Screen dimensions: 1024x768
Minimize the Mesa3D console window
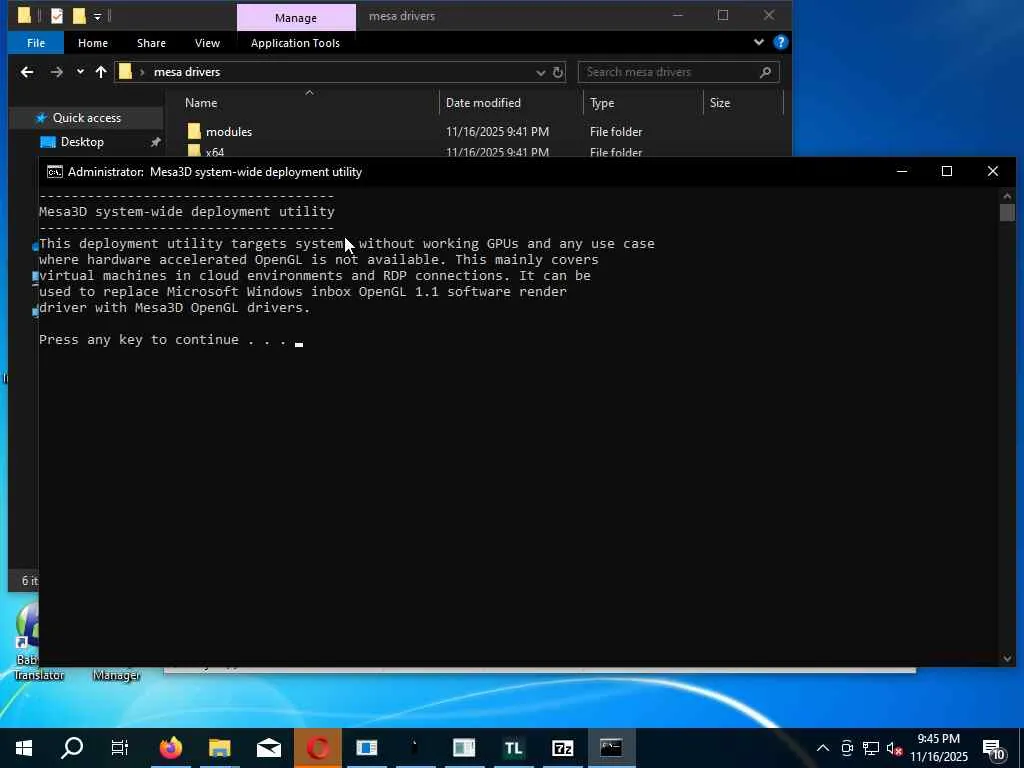902,171
